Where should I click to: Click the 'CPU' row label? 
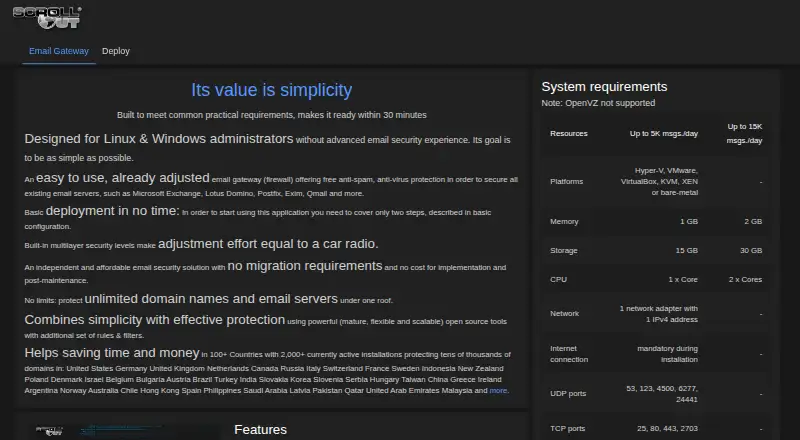click(558, 280)
